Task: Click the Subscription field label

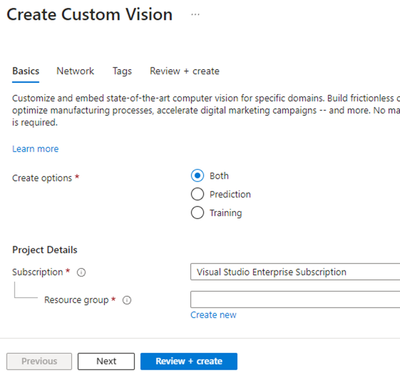Action: click(x=37, y=272)
